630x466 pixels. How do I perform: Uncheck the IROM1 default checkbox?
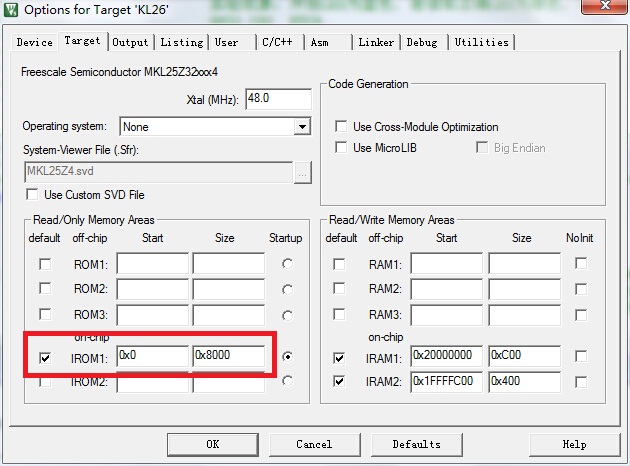(x=45, y=358)
